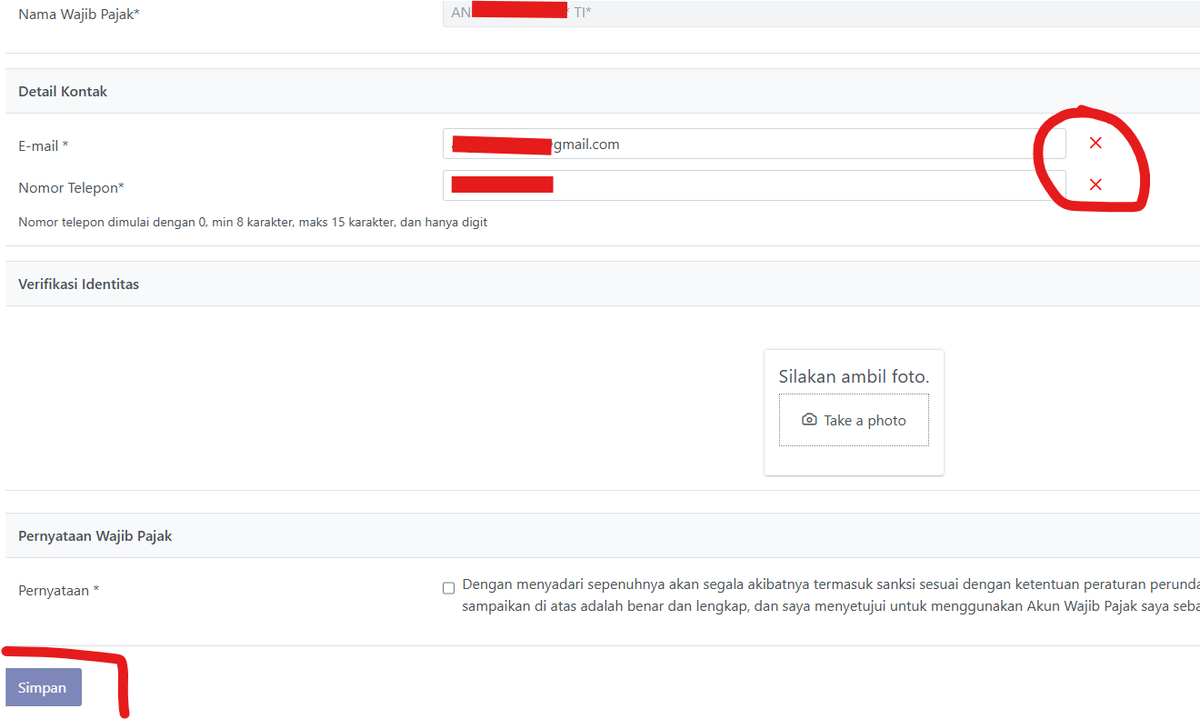Focus the E-mail input field
This screenshot has width=1200, height=719.
[x=754, y=144]
